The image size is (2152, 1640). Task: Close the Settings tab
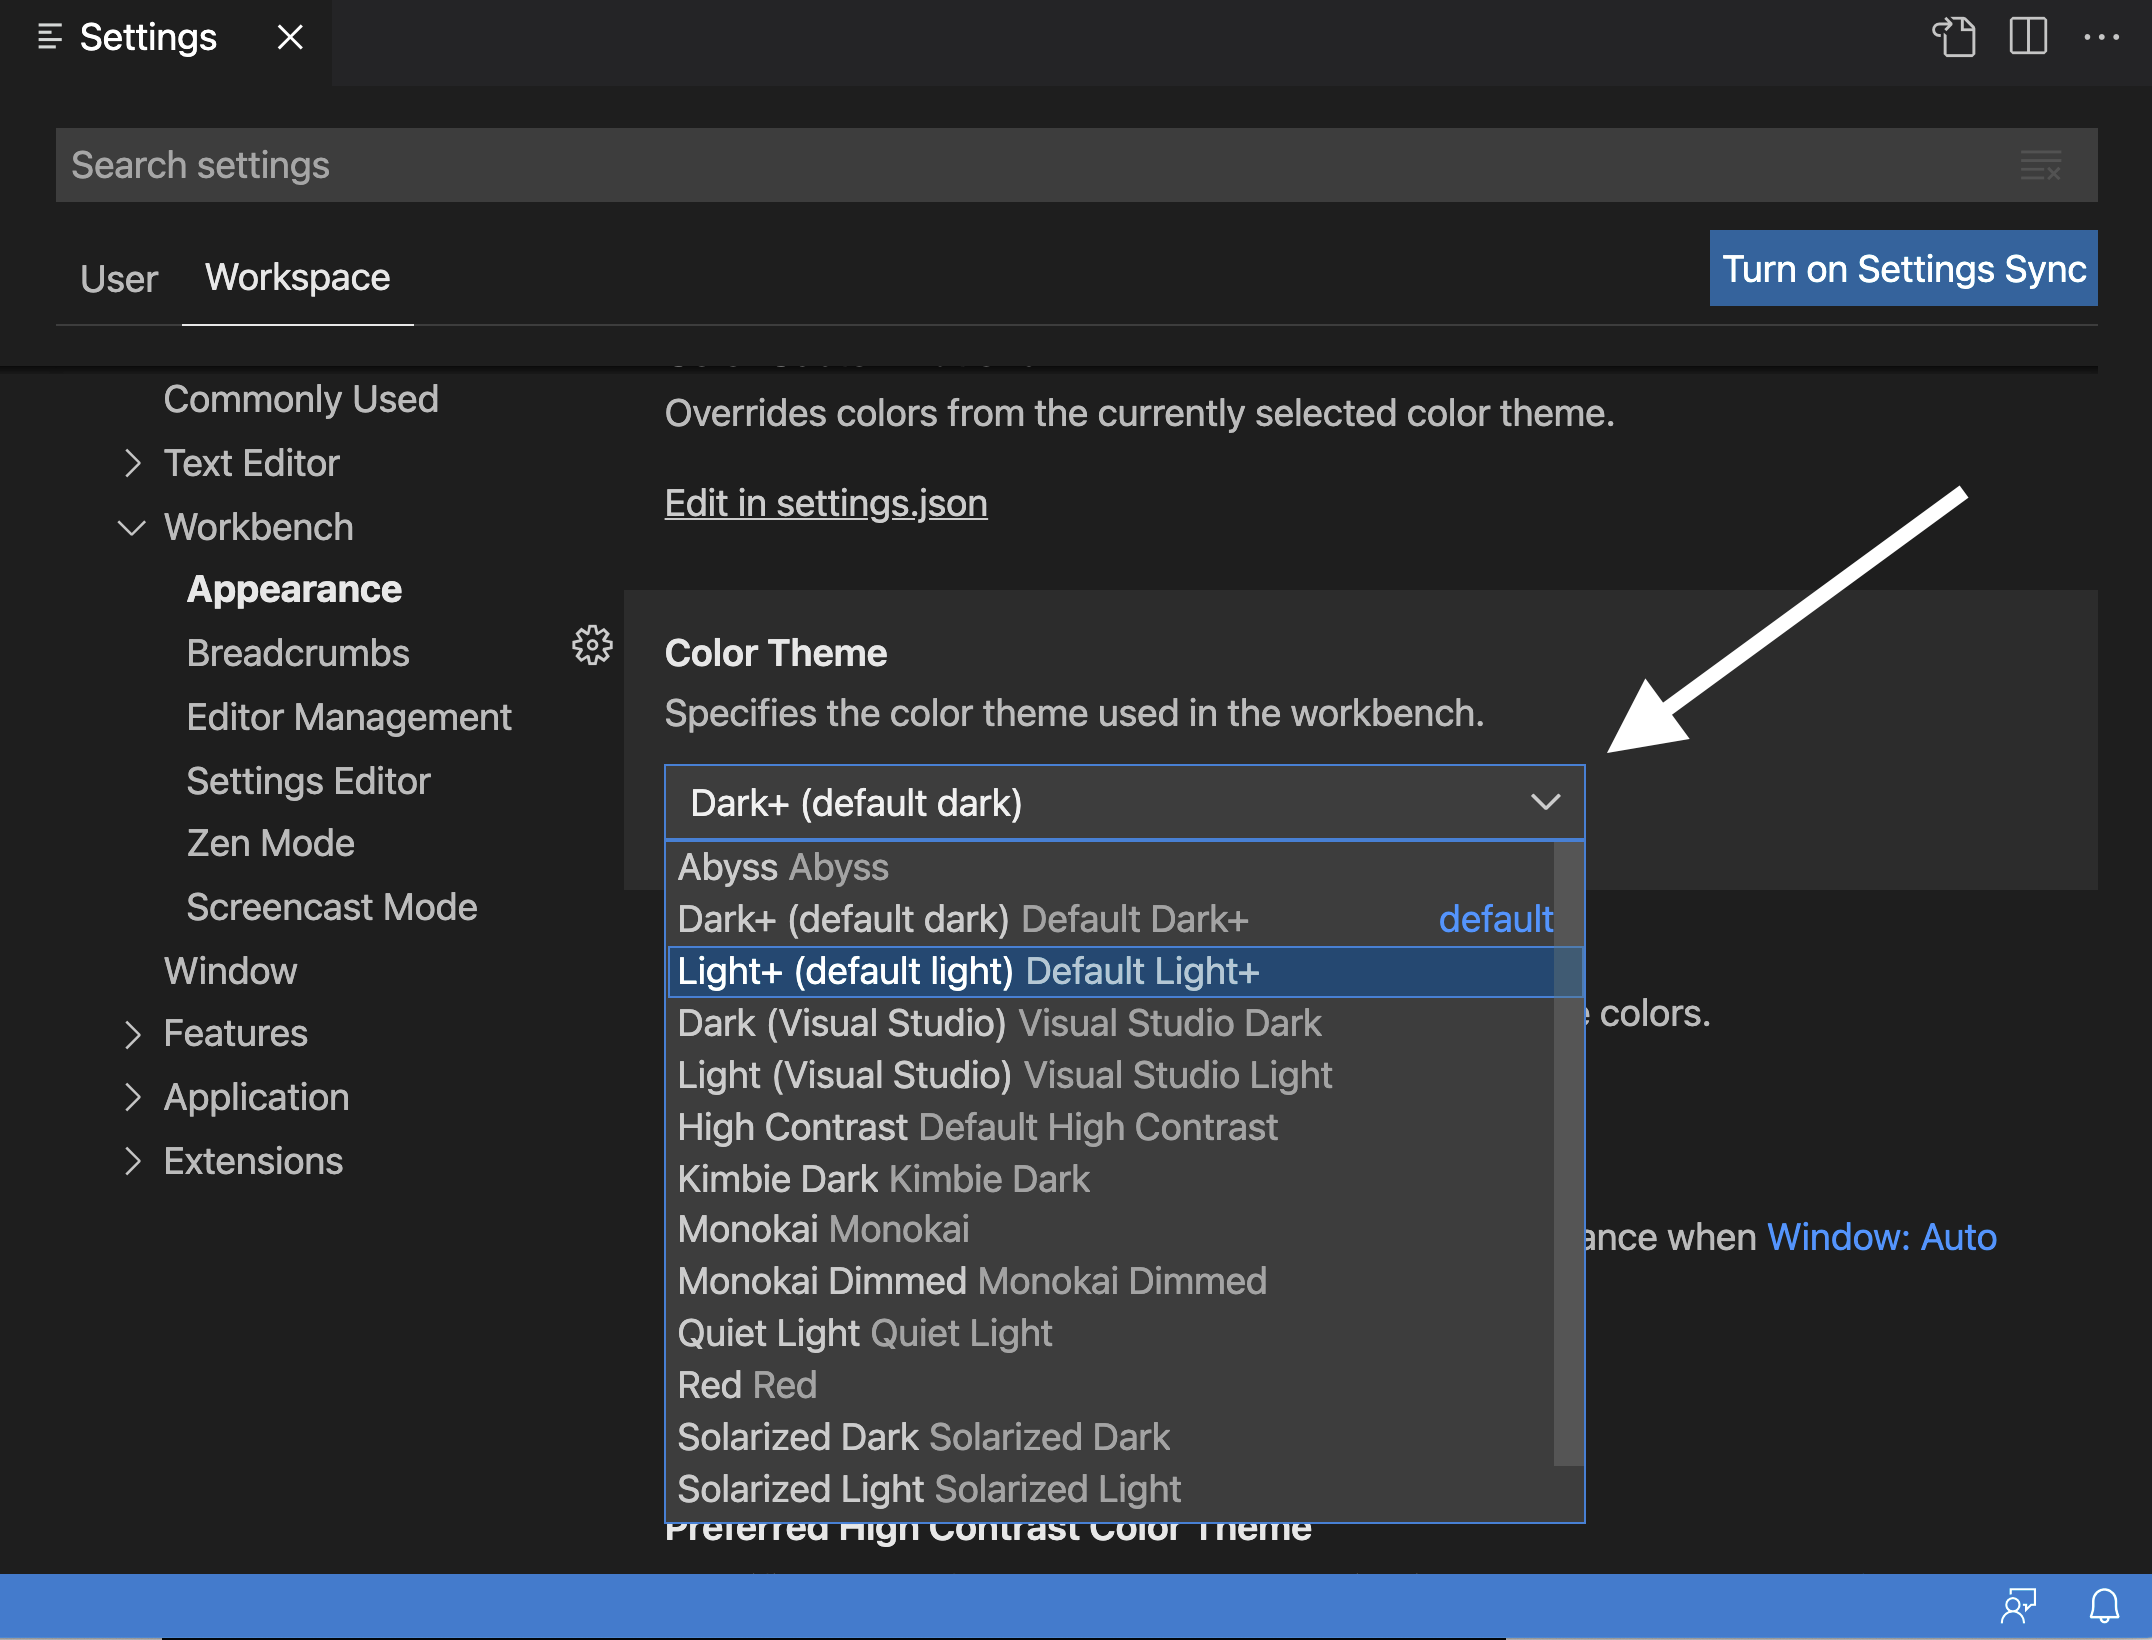pyautogui.click(x=290, y=38)
